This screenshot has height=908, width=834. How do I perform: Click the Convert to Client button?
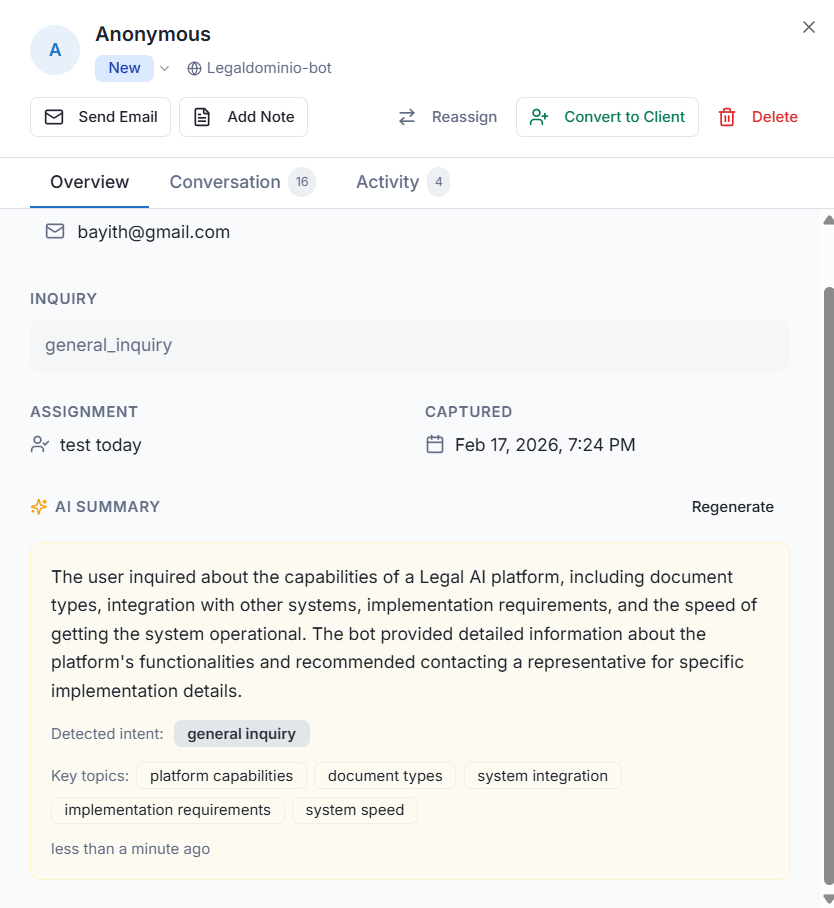pyautogui.click(x=607, y=117)
